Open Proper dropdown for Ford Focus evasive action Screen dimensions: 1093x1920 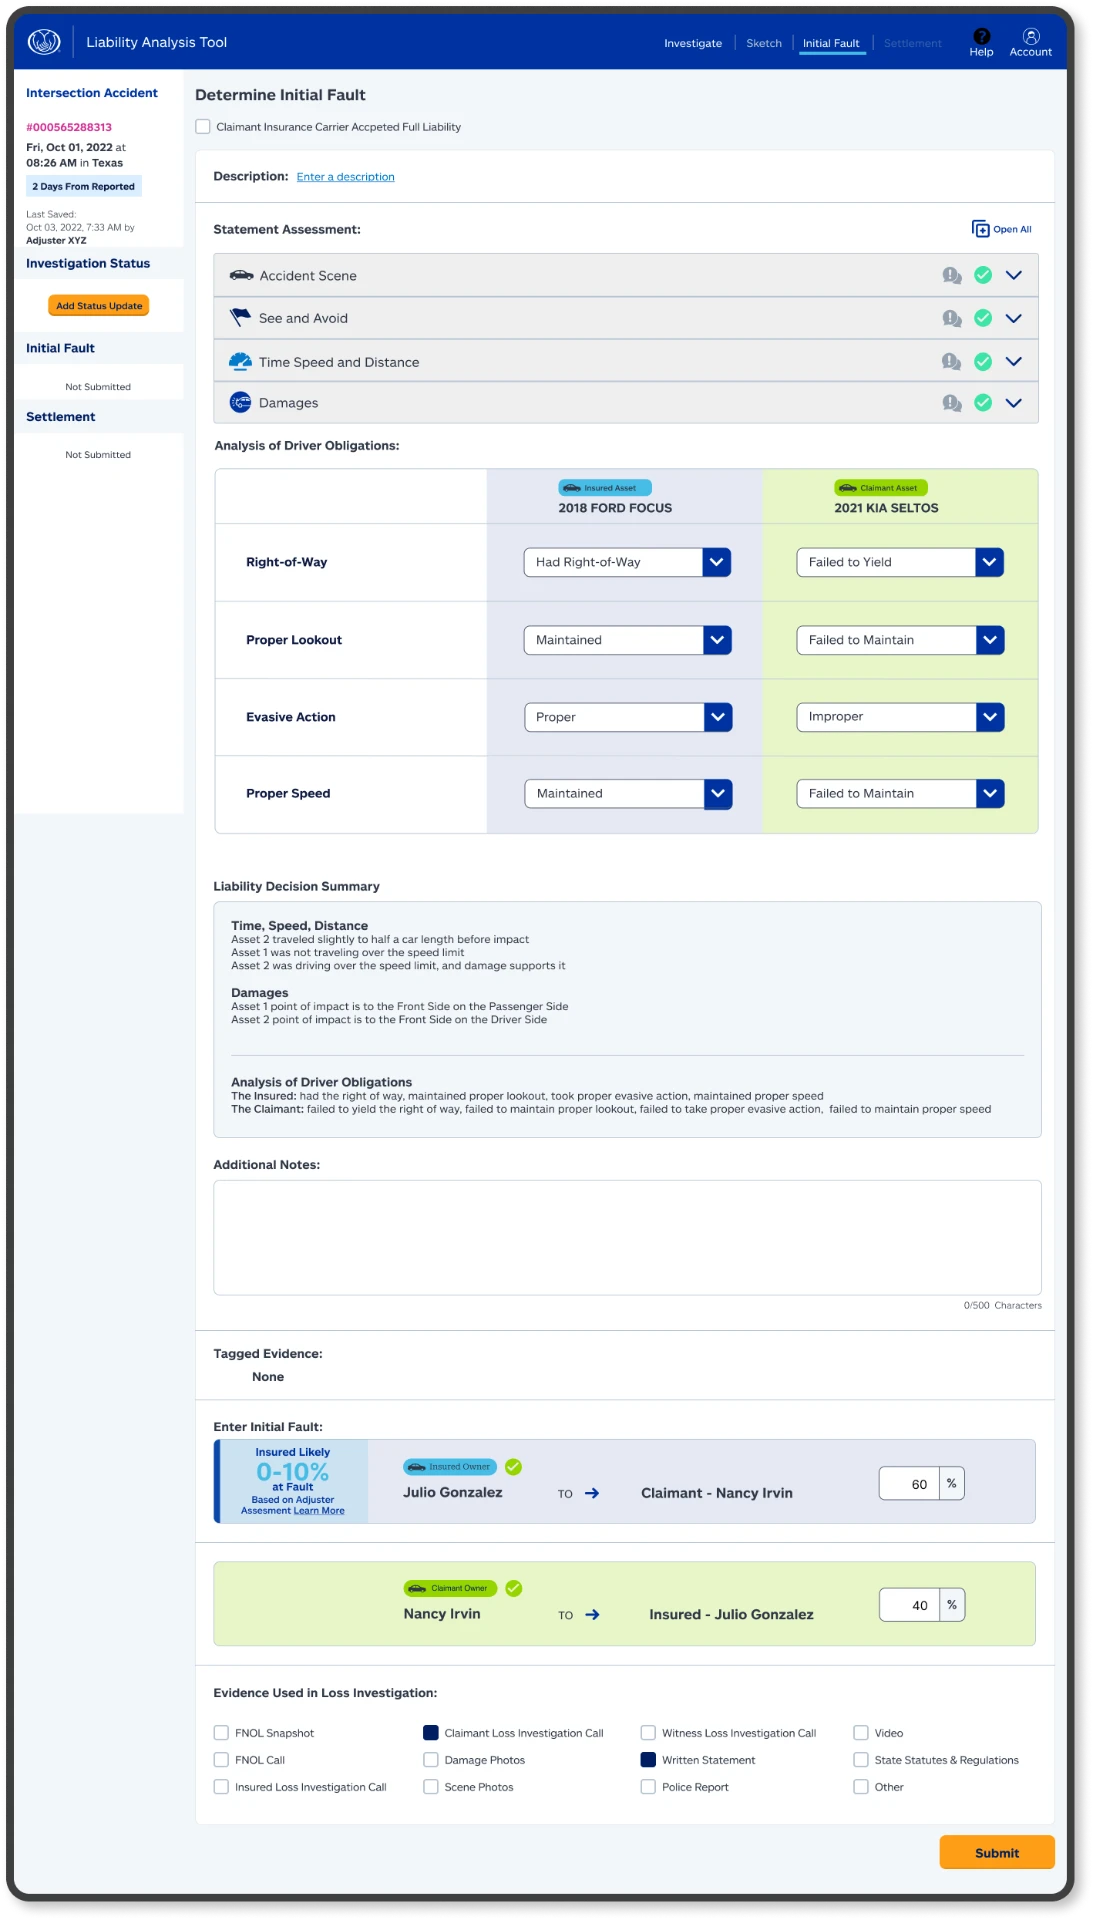coord(628,717)
